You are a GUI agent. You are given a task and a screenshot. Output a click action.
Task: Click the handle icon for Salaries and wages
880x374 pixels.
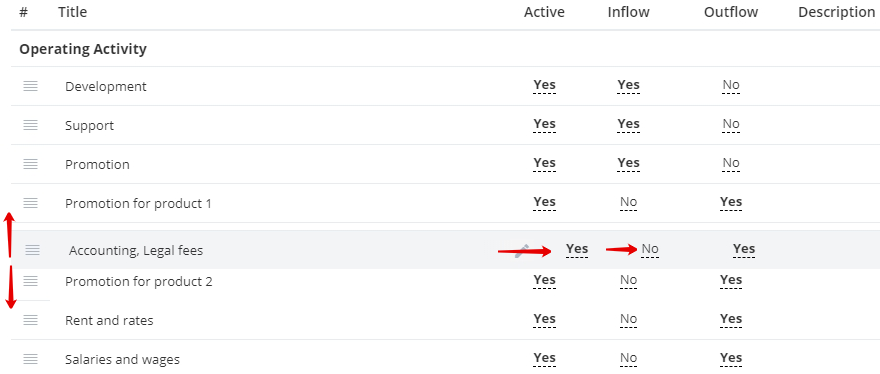click(x=30, y=359)
